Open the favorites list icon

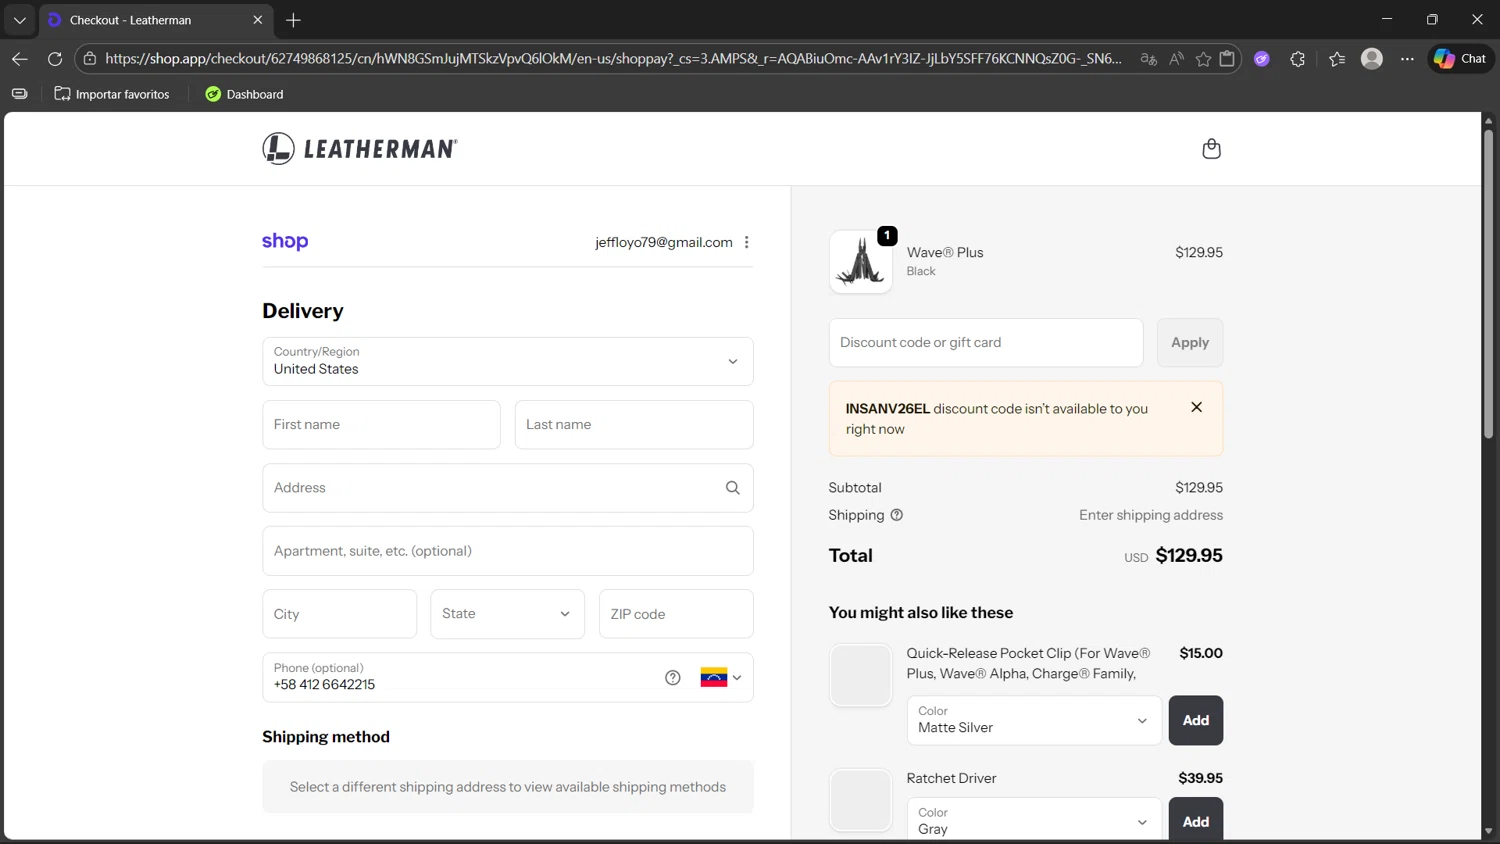coord(1337,59)
